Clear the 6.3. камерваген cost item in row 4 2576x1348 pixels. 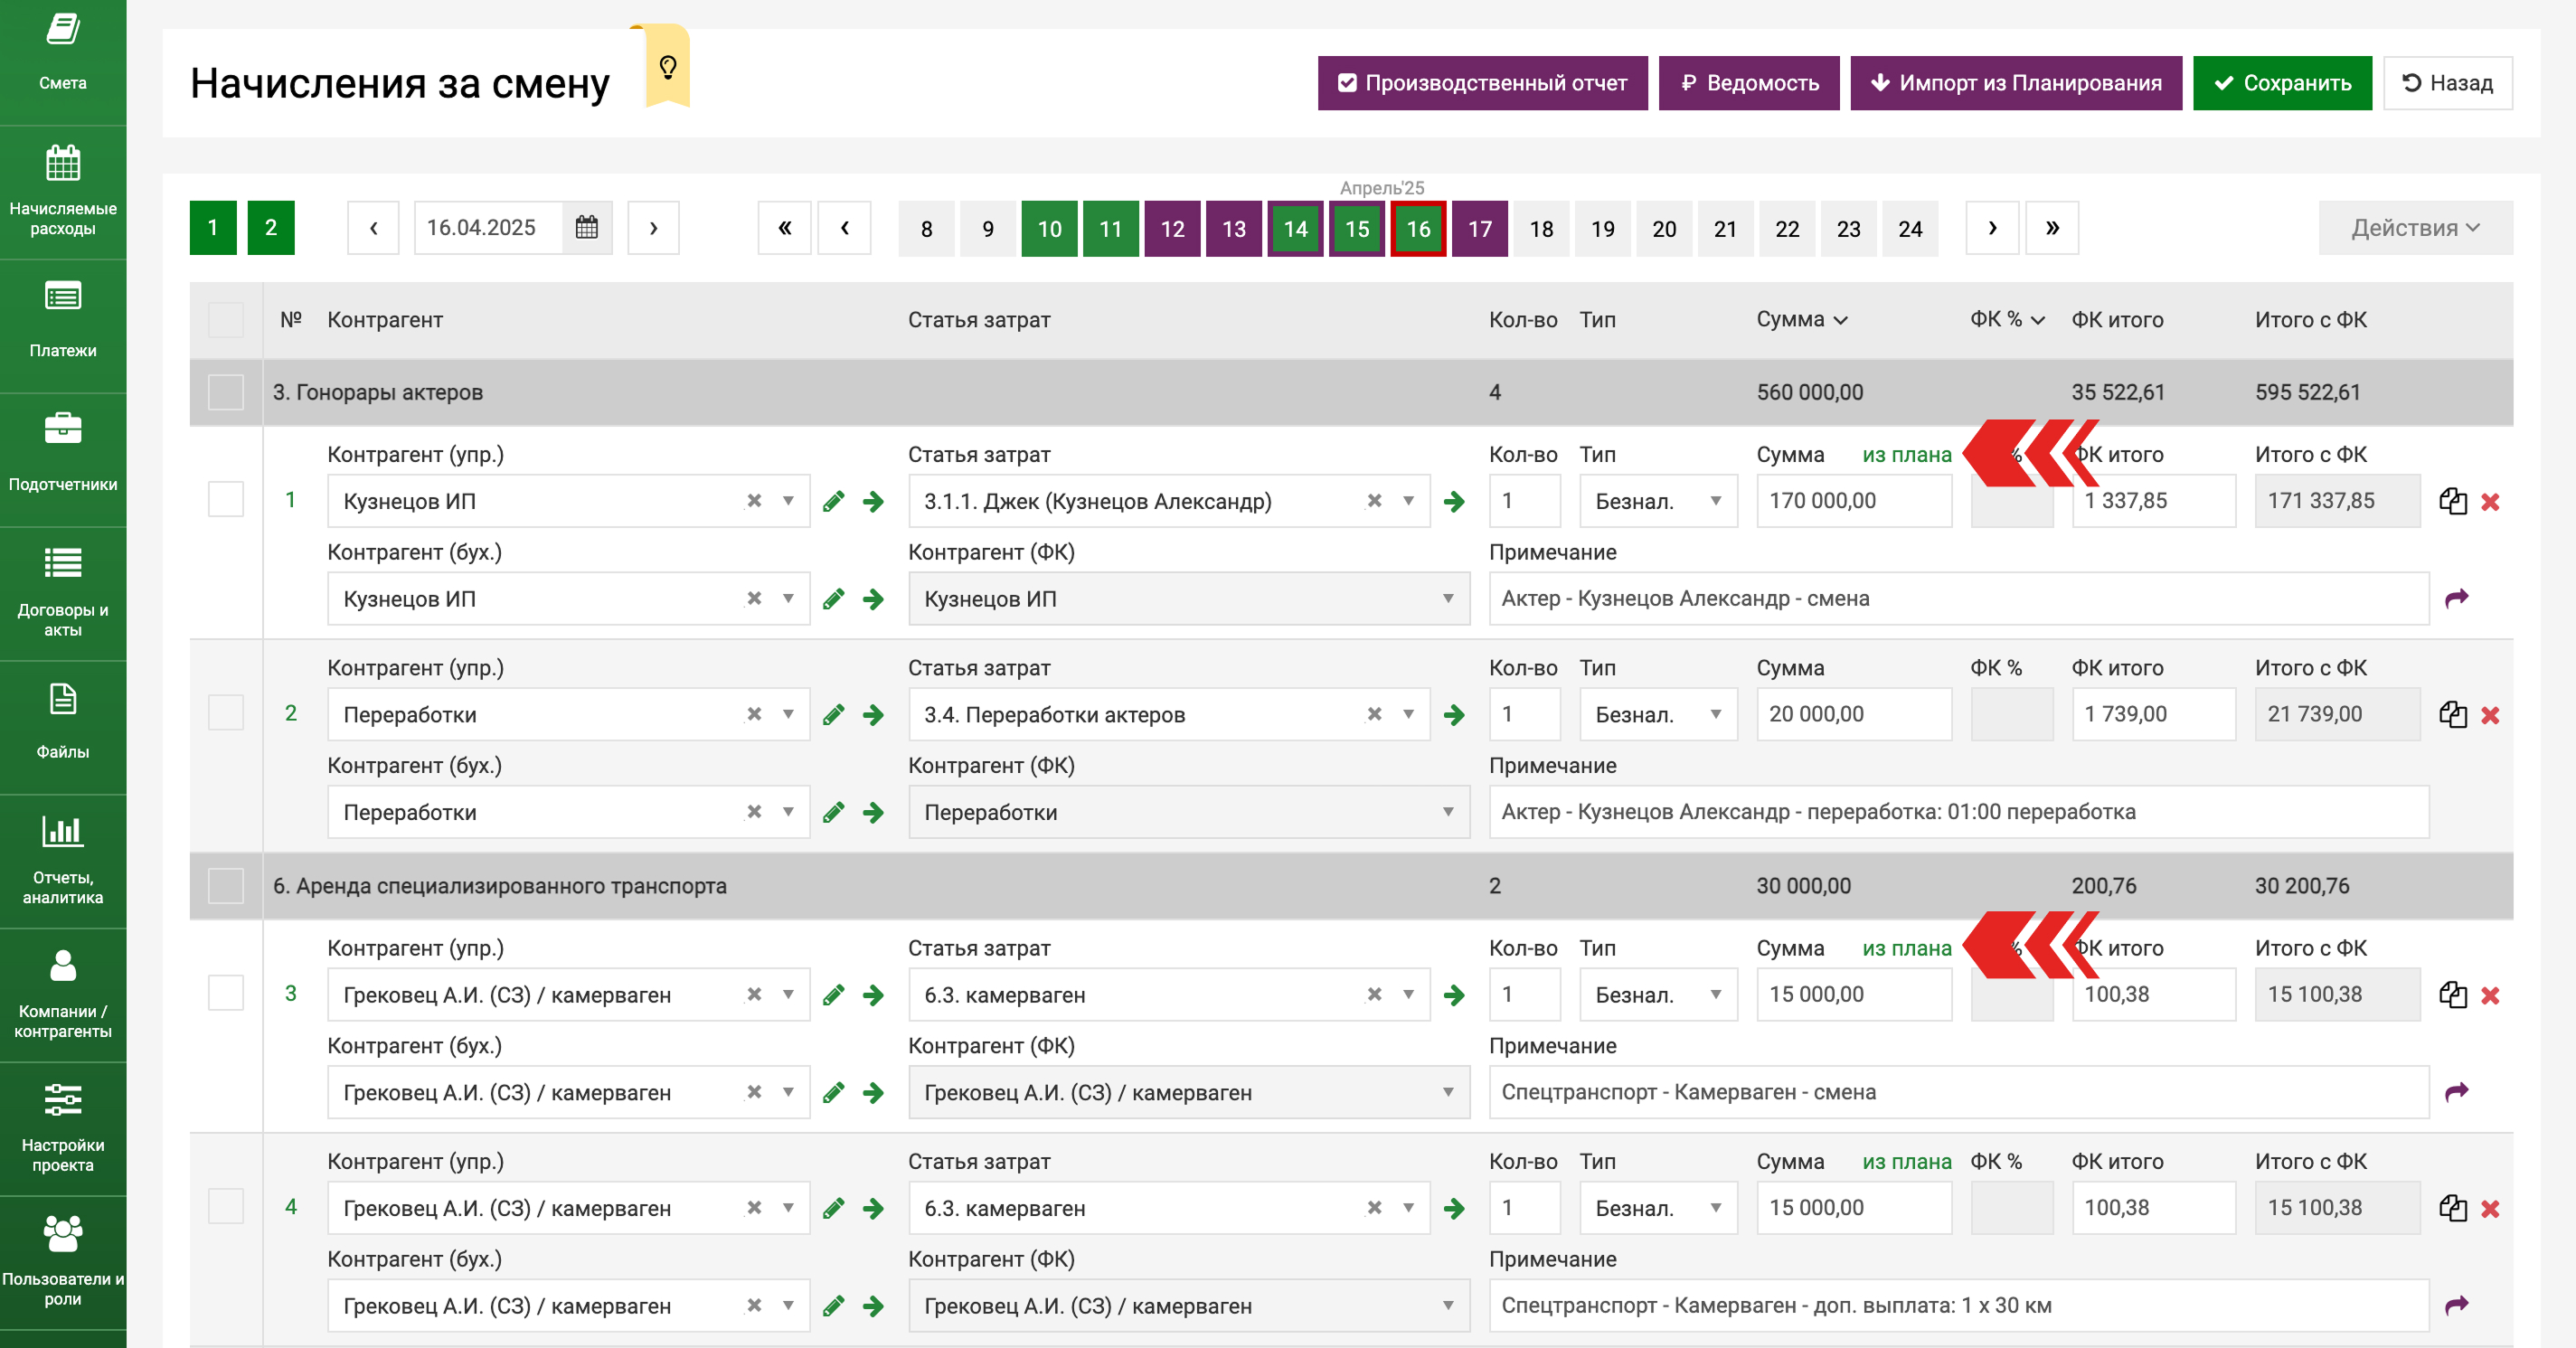[1375, 1208]
